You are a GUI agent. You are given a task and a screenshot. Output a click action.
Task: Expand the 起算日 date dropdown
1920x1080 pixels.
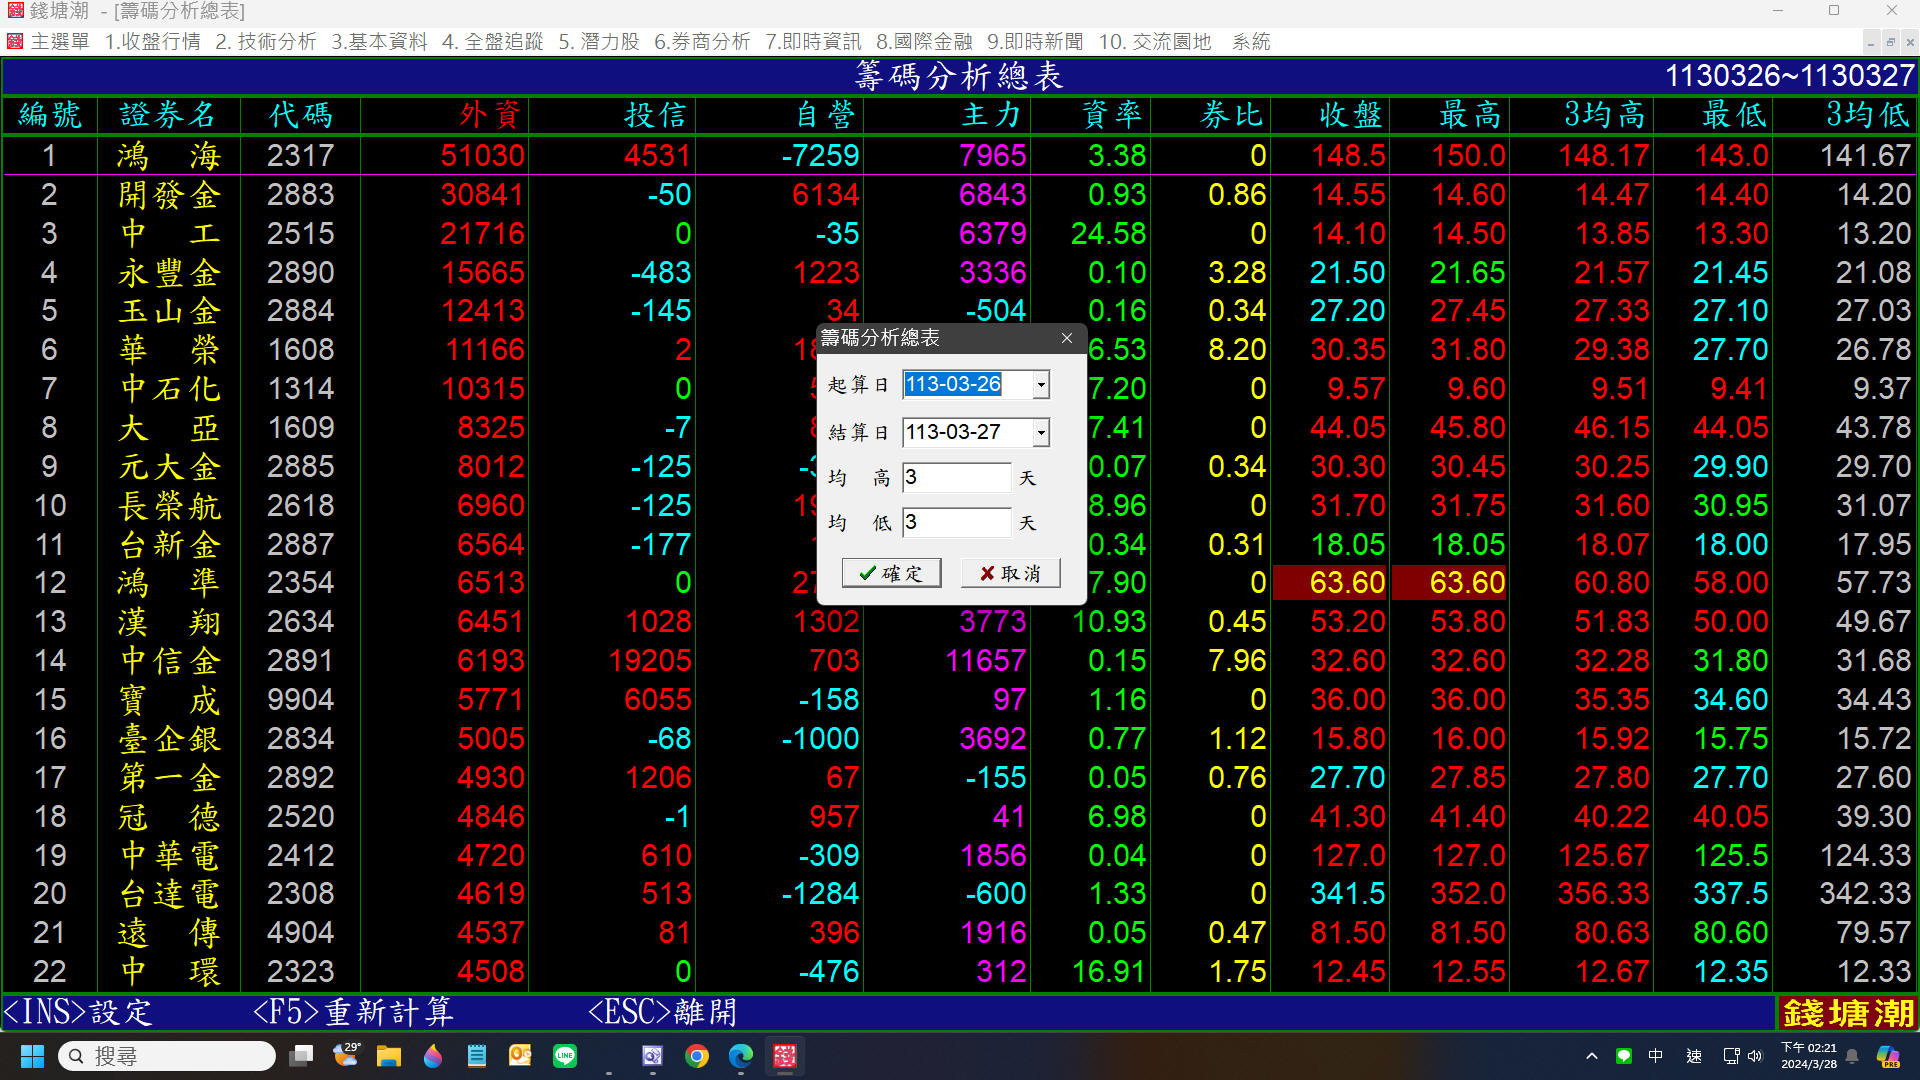pos(1041,385)
